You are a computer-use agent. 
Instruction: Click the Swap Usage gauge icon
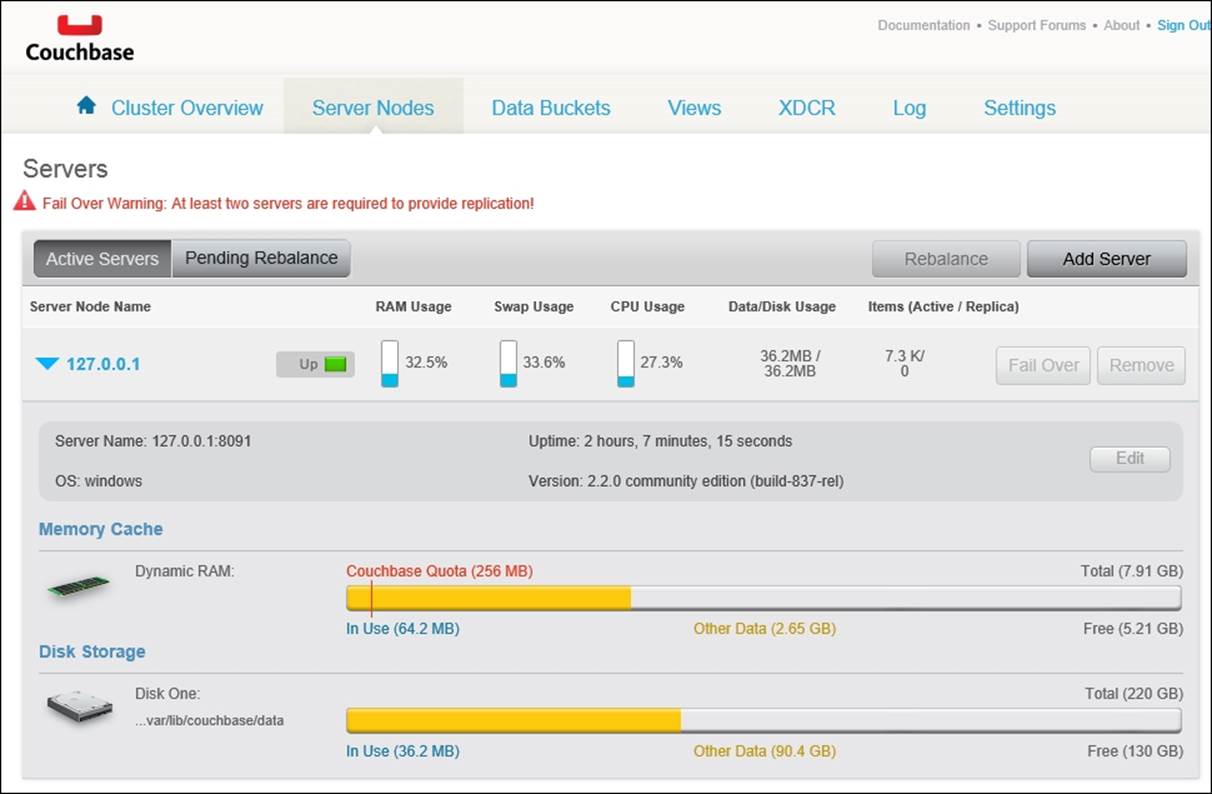click(508, 363)
